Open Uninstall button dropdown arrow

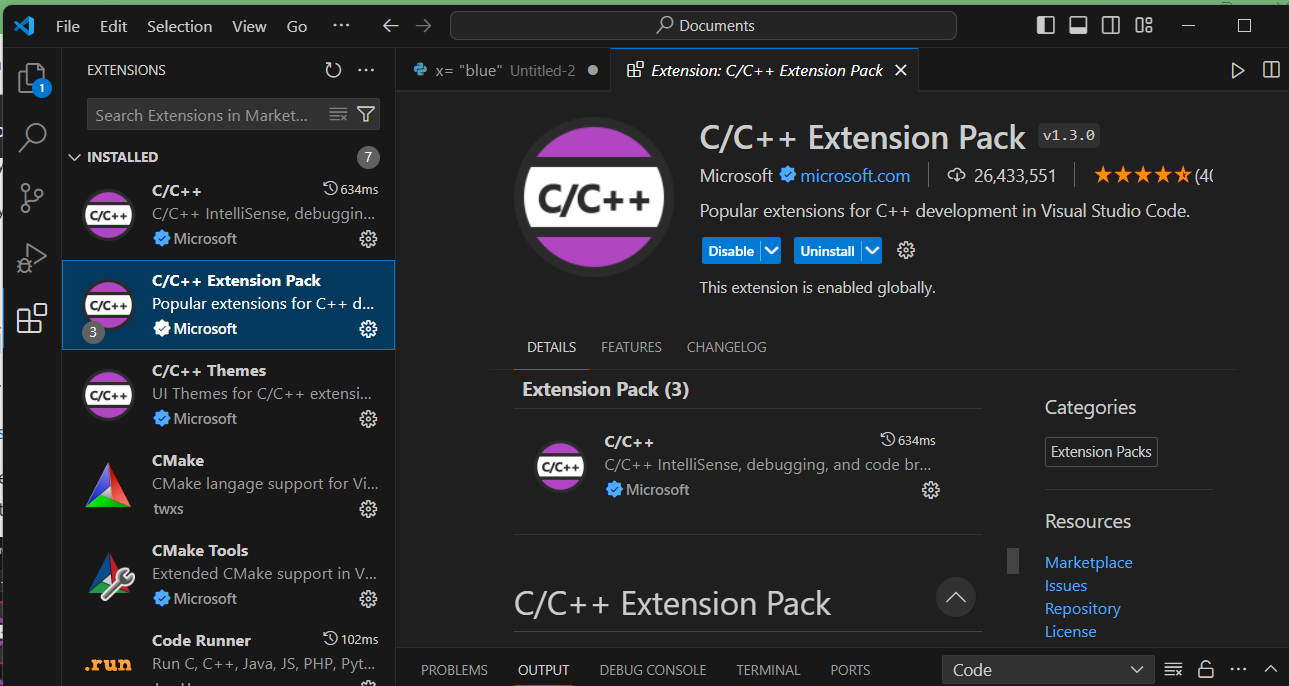pyautogui.click(x=872, y=251)
